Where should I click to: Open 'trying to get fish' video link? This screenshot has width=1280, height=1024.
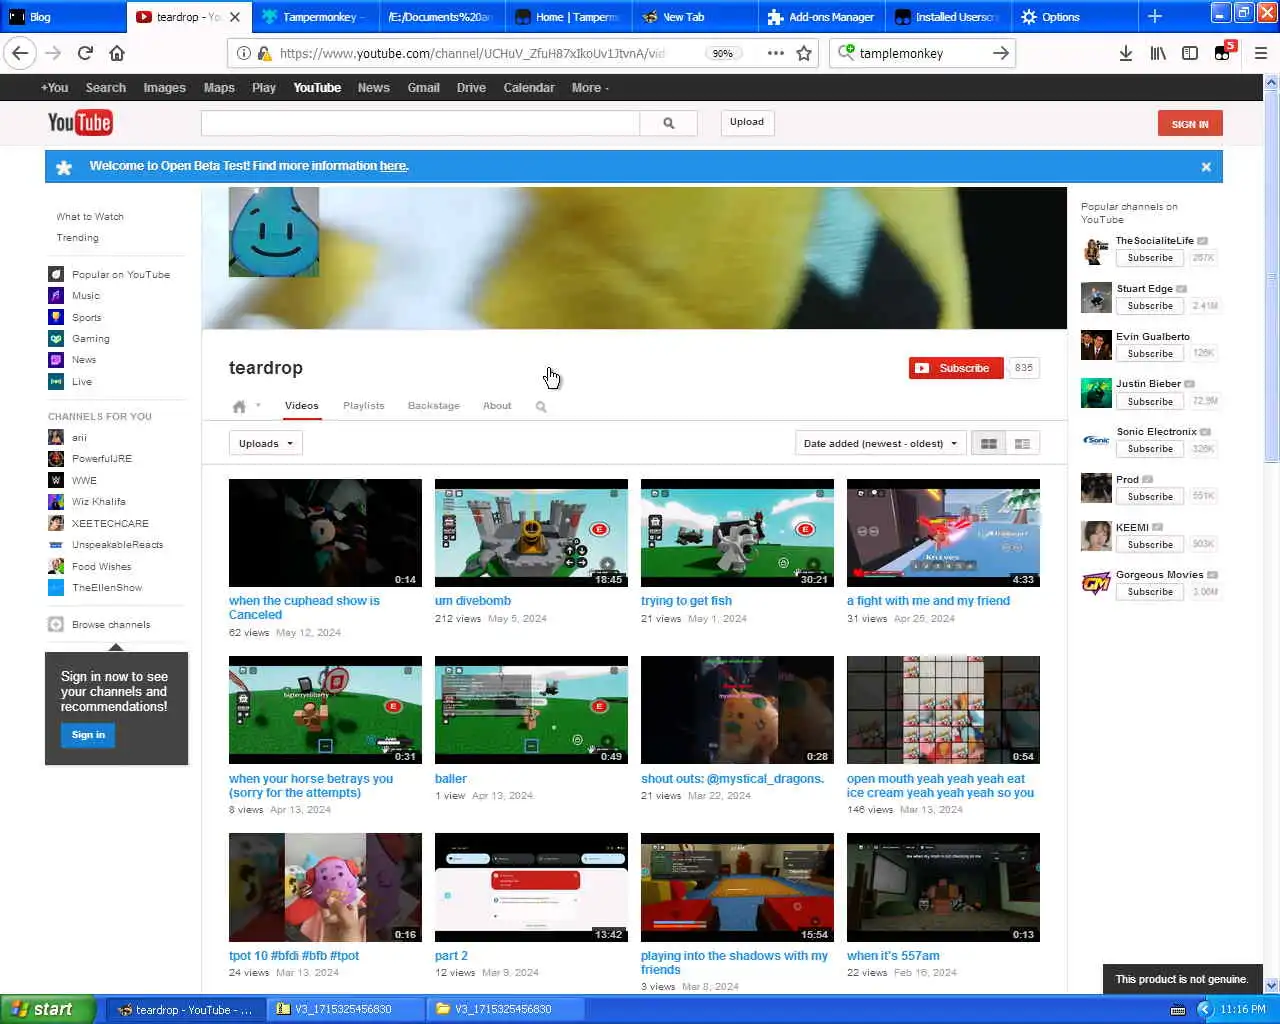[x=686, y=601]
